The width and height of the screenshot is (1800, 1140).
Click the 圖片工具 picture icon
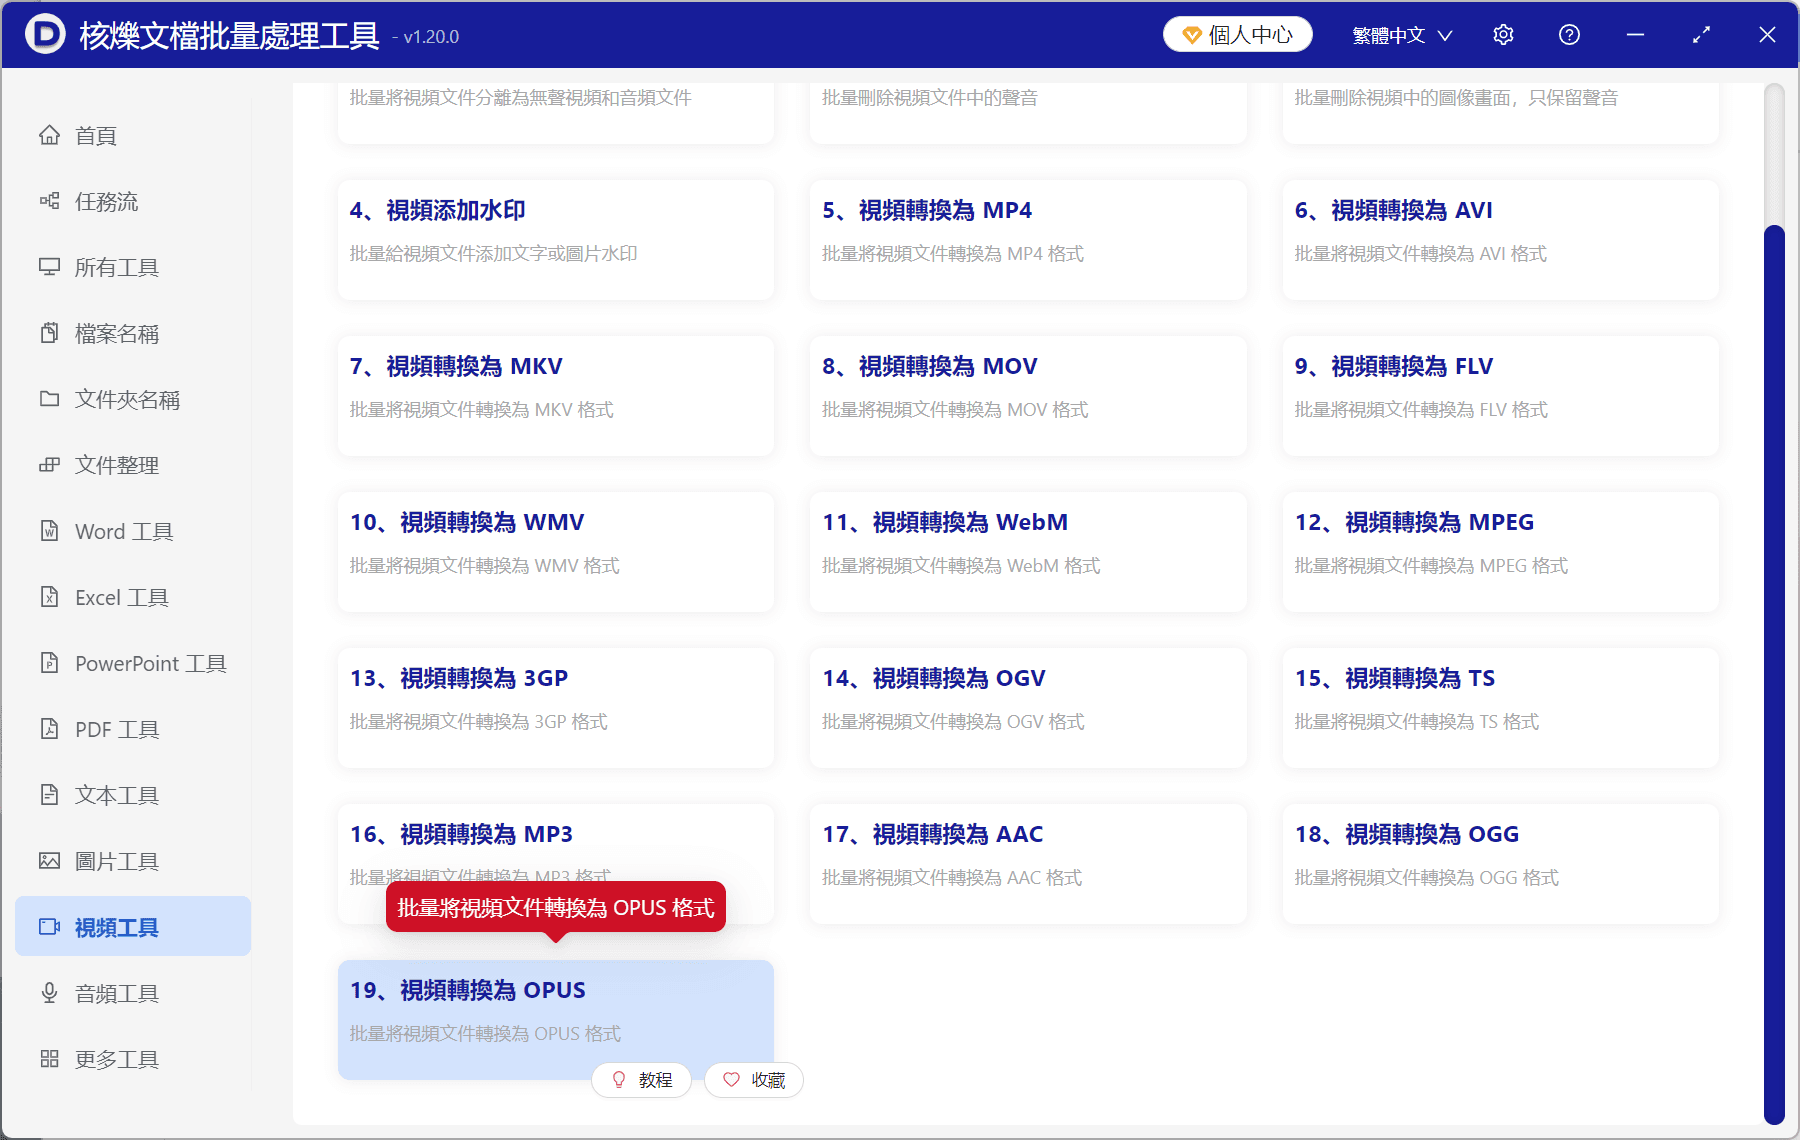[49, 861]
